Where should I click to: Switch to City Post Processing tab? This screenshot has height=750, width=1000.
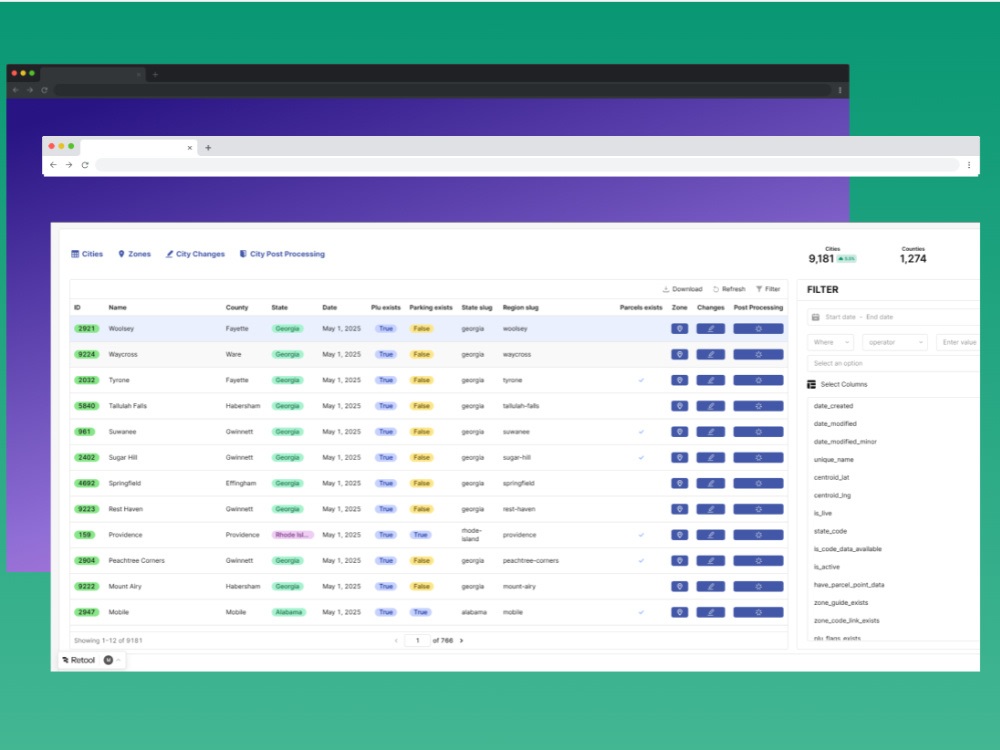tap(282, 254)
